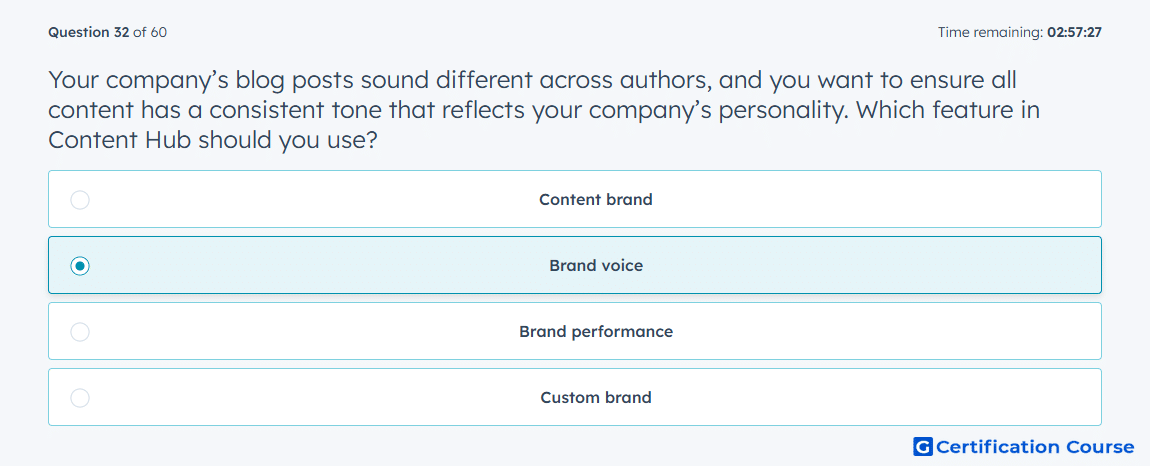Screen dimensions: 1150x466
Task: Click blank area inside Content brand card
Action: 880,200
